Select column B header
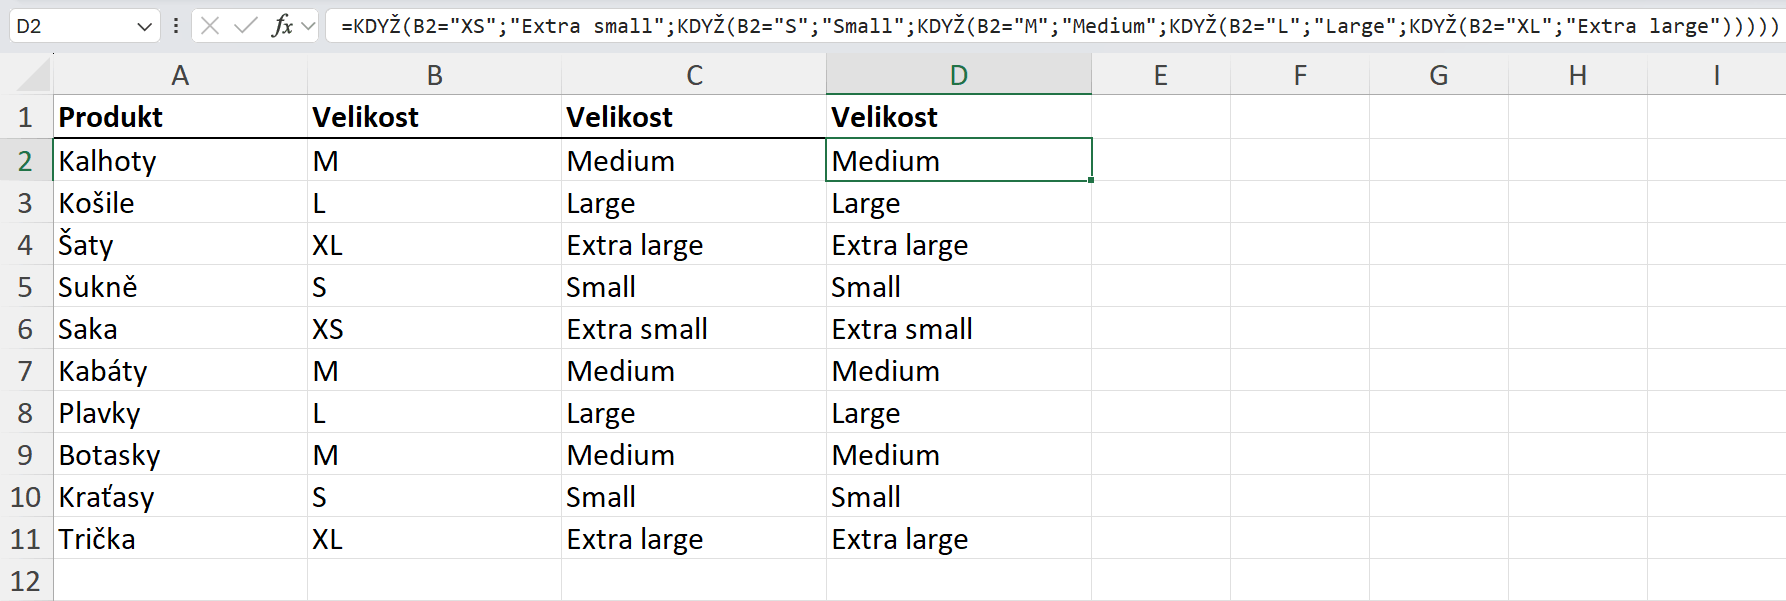1786x601 pixels. [434, 76]
